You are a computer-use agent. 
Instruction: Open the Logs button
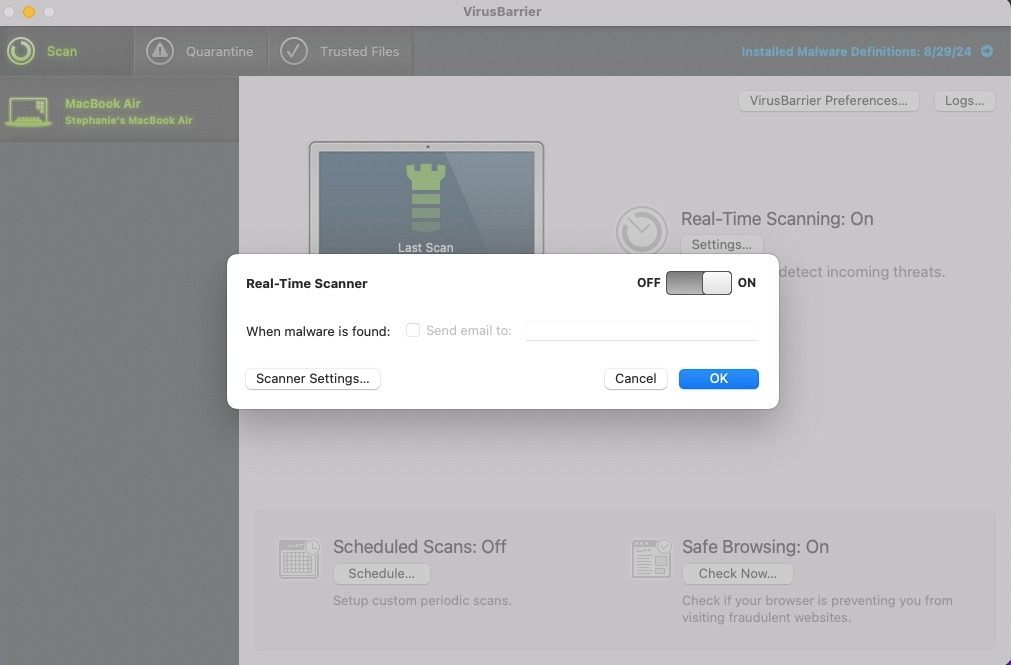(965, 101)
